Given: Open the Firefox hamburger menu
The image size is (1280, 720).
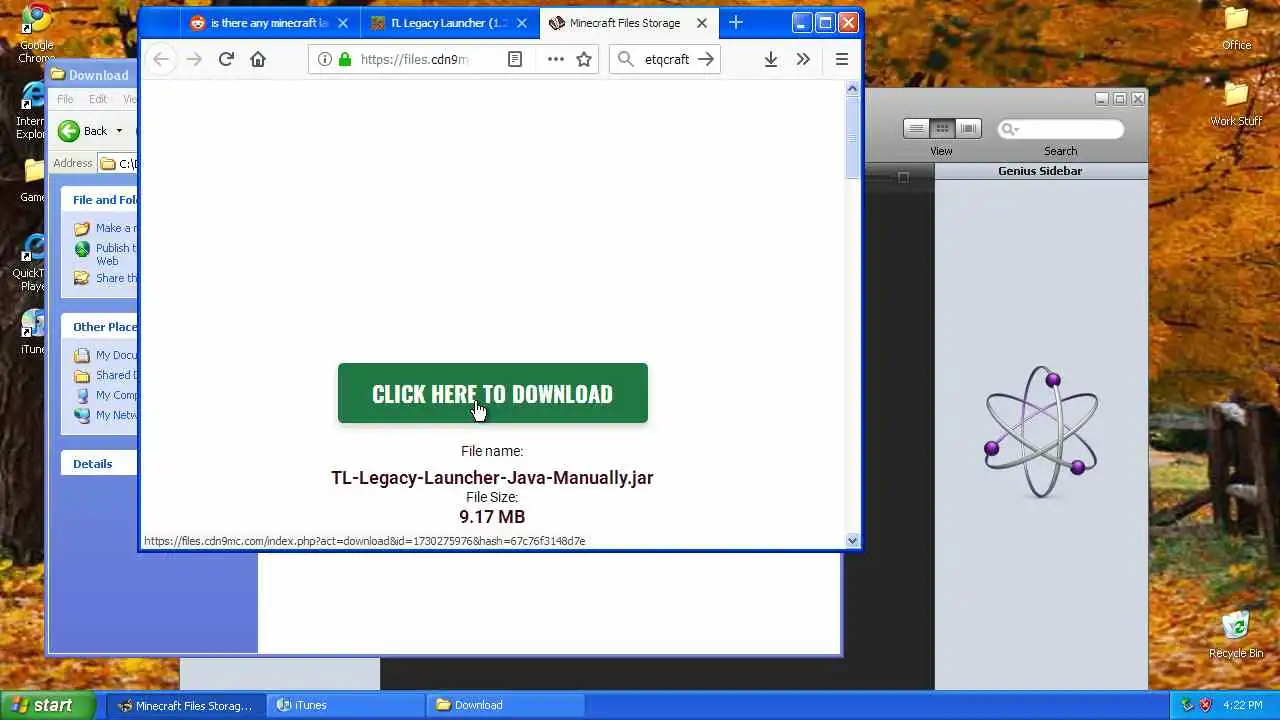Looking at the screenshot, I should [842, 59].
